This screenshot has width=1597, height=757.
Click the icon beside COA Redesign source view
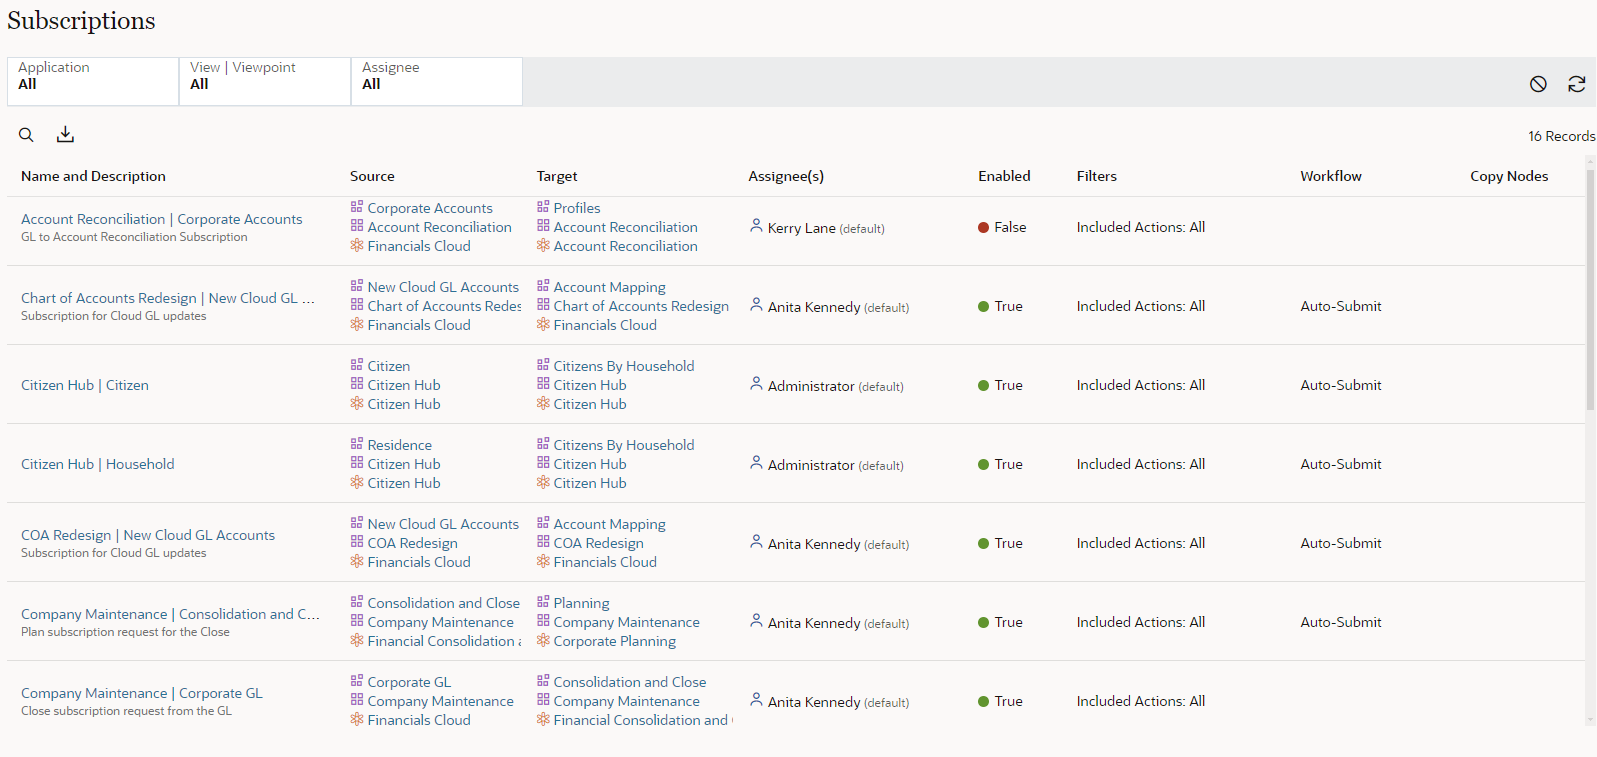click(357, 542)
